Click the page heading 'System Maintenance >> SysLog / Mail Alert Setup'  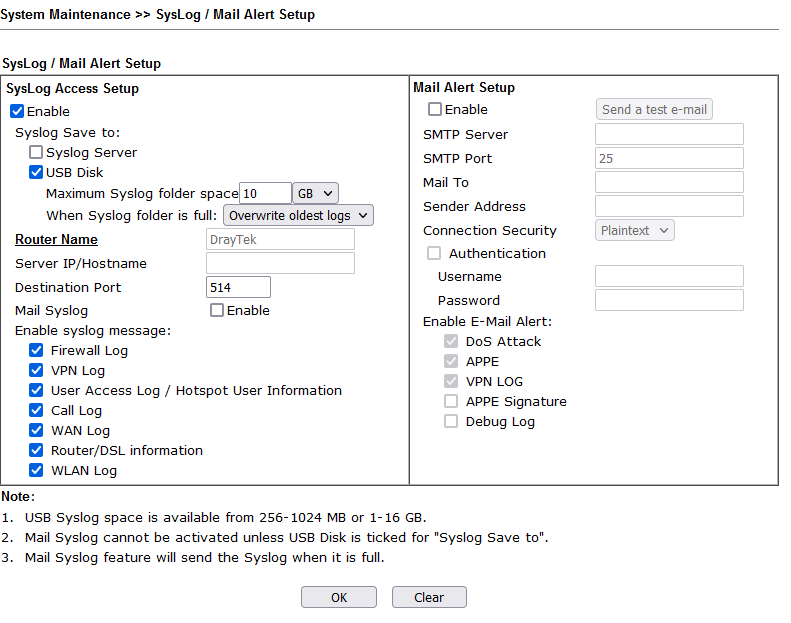coord(157,15)
